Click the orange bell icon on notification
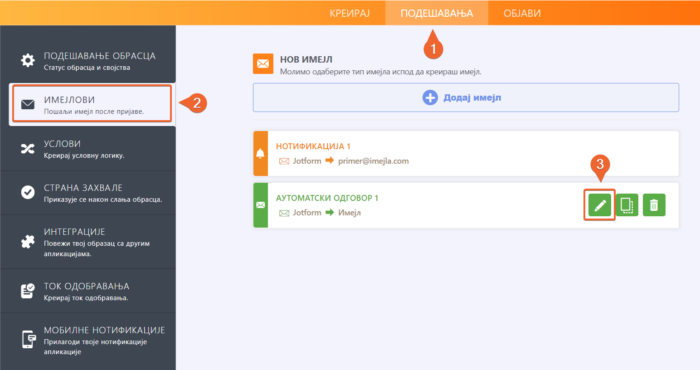700x370 pixels. click(260, 154)
